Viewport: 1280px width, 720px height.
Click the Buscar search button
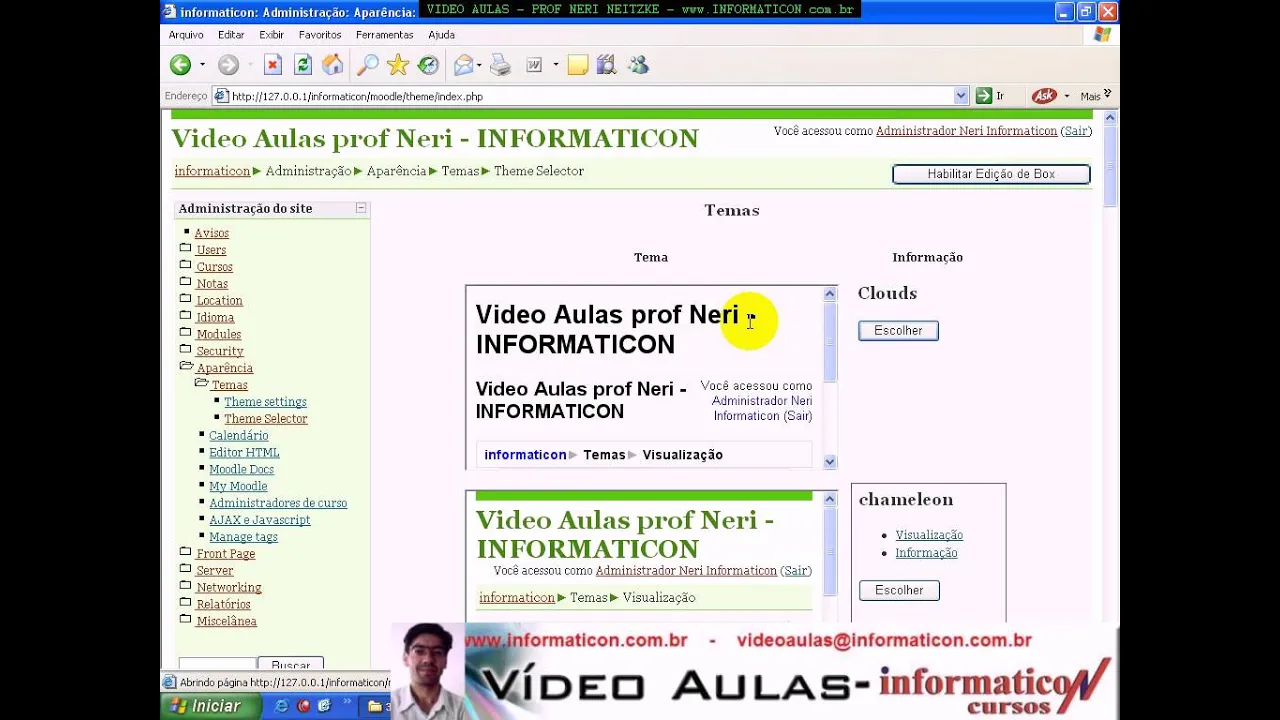coord(290,665)
